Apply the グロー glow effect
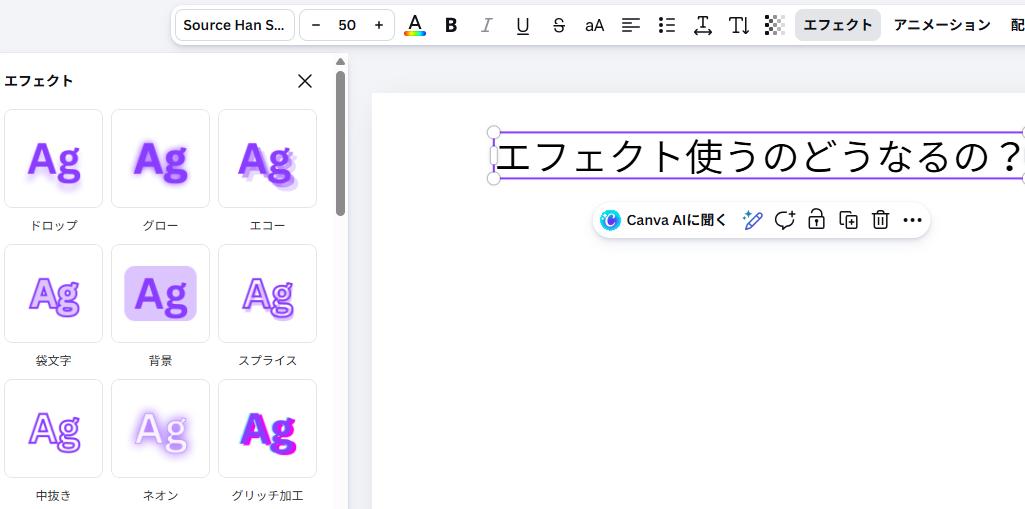 click(x=160, y=159)
